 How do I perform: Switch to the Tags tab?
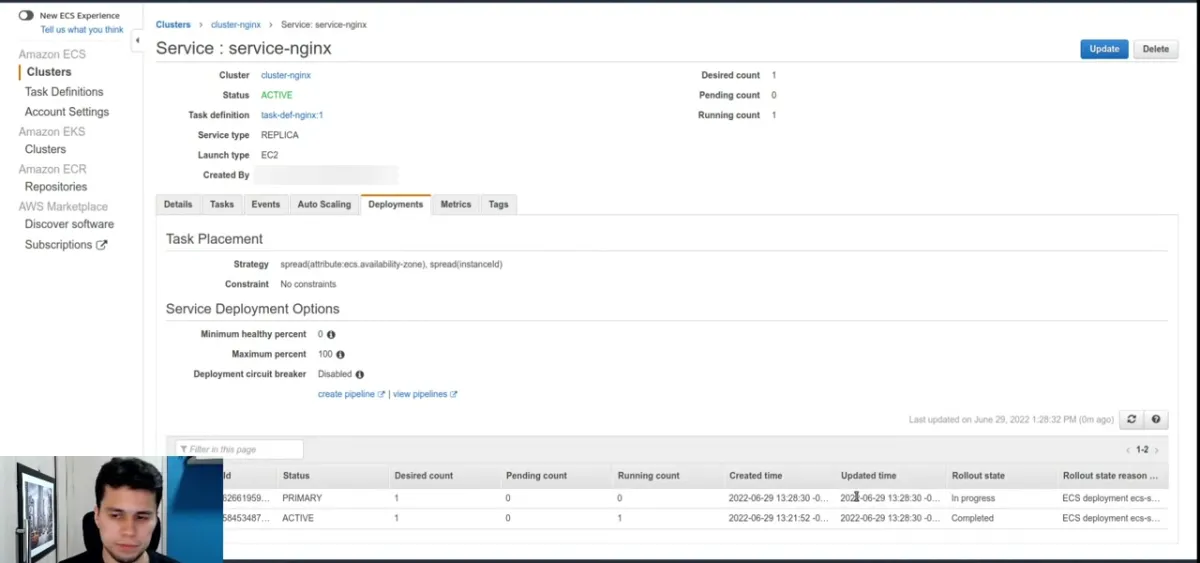point(498,204)
